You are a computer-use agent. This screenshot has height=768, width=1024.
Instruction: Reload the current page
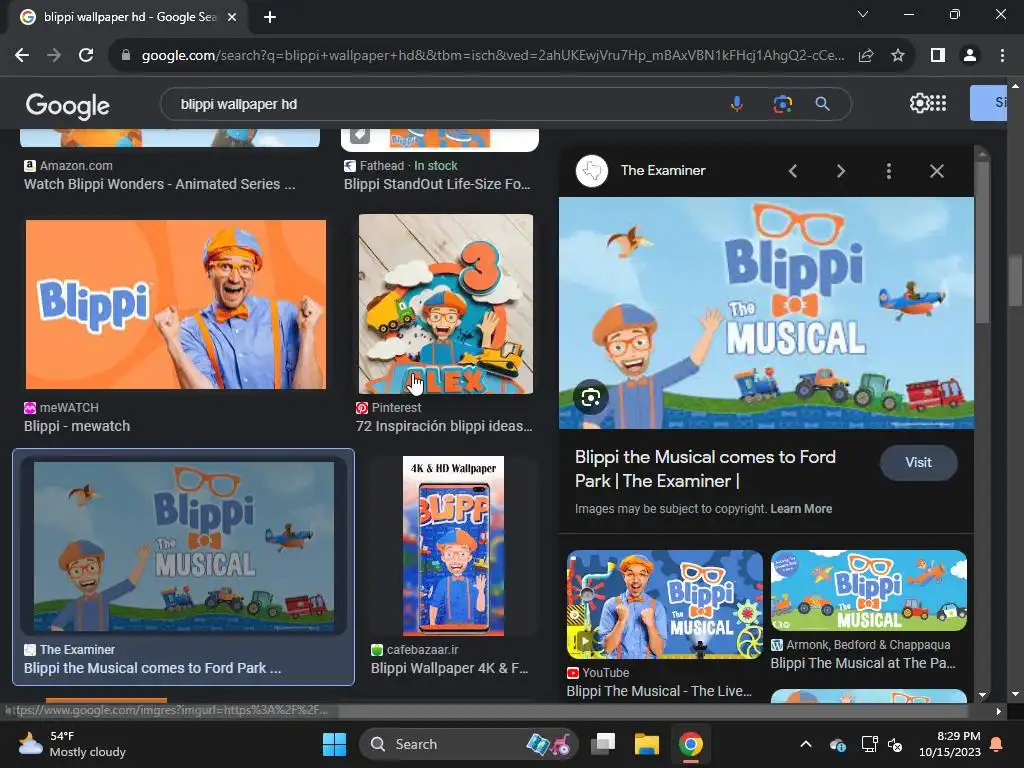86,56
